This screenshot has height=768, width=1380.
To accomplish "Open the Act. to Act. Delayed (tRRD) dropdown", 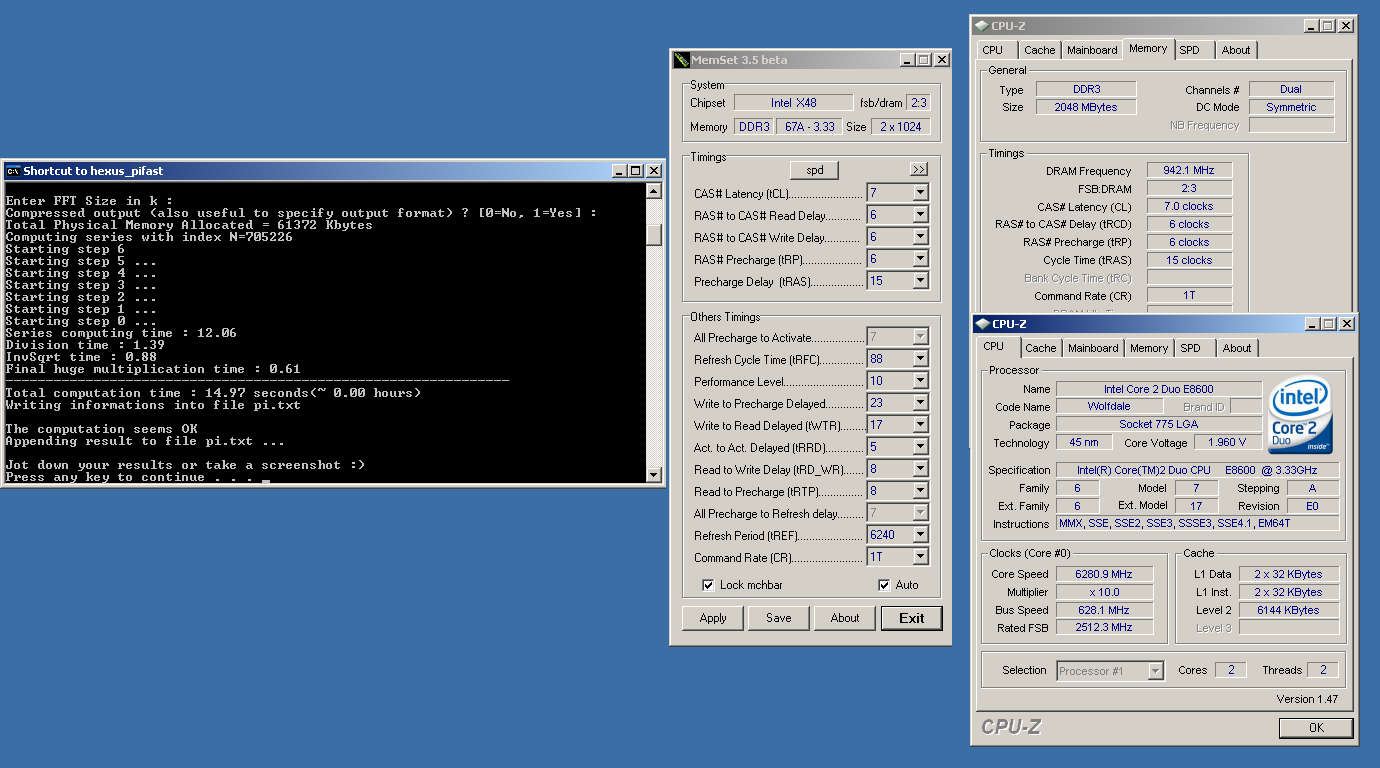I will (x=920, y=447).
